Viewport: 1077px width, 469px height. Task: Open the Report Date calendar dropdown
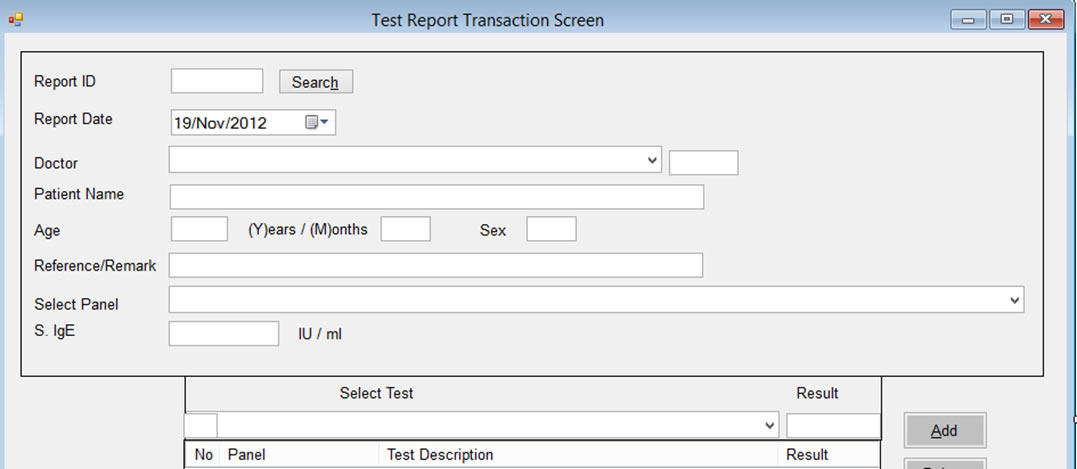pos(317,123)
